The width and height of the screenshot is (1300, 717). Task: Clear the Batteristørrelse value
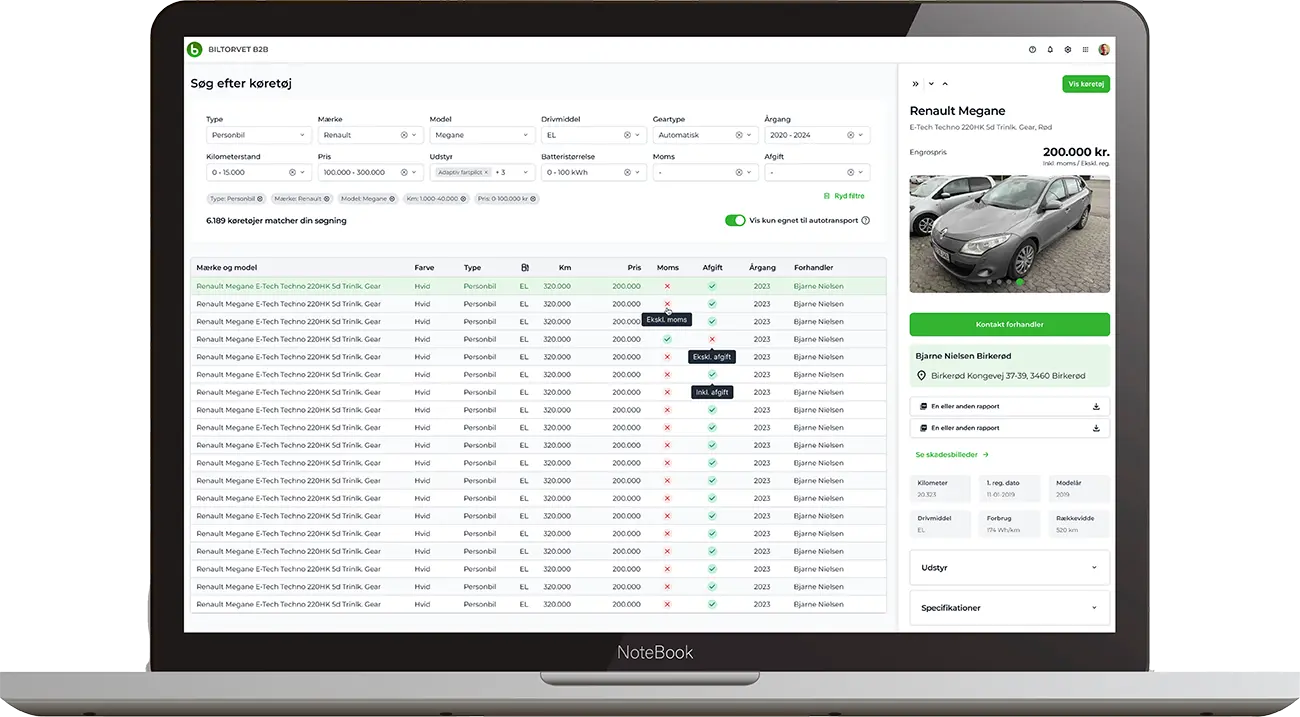point(628,172)
